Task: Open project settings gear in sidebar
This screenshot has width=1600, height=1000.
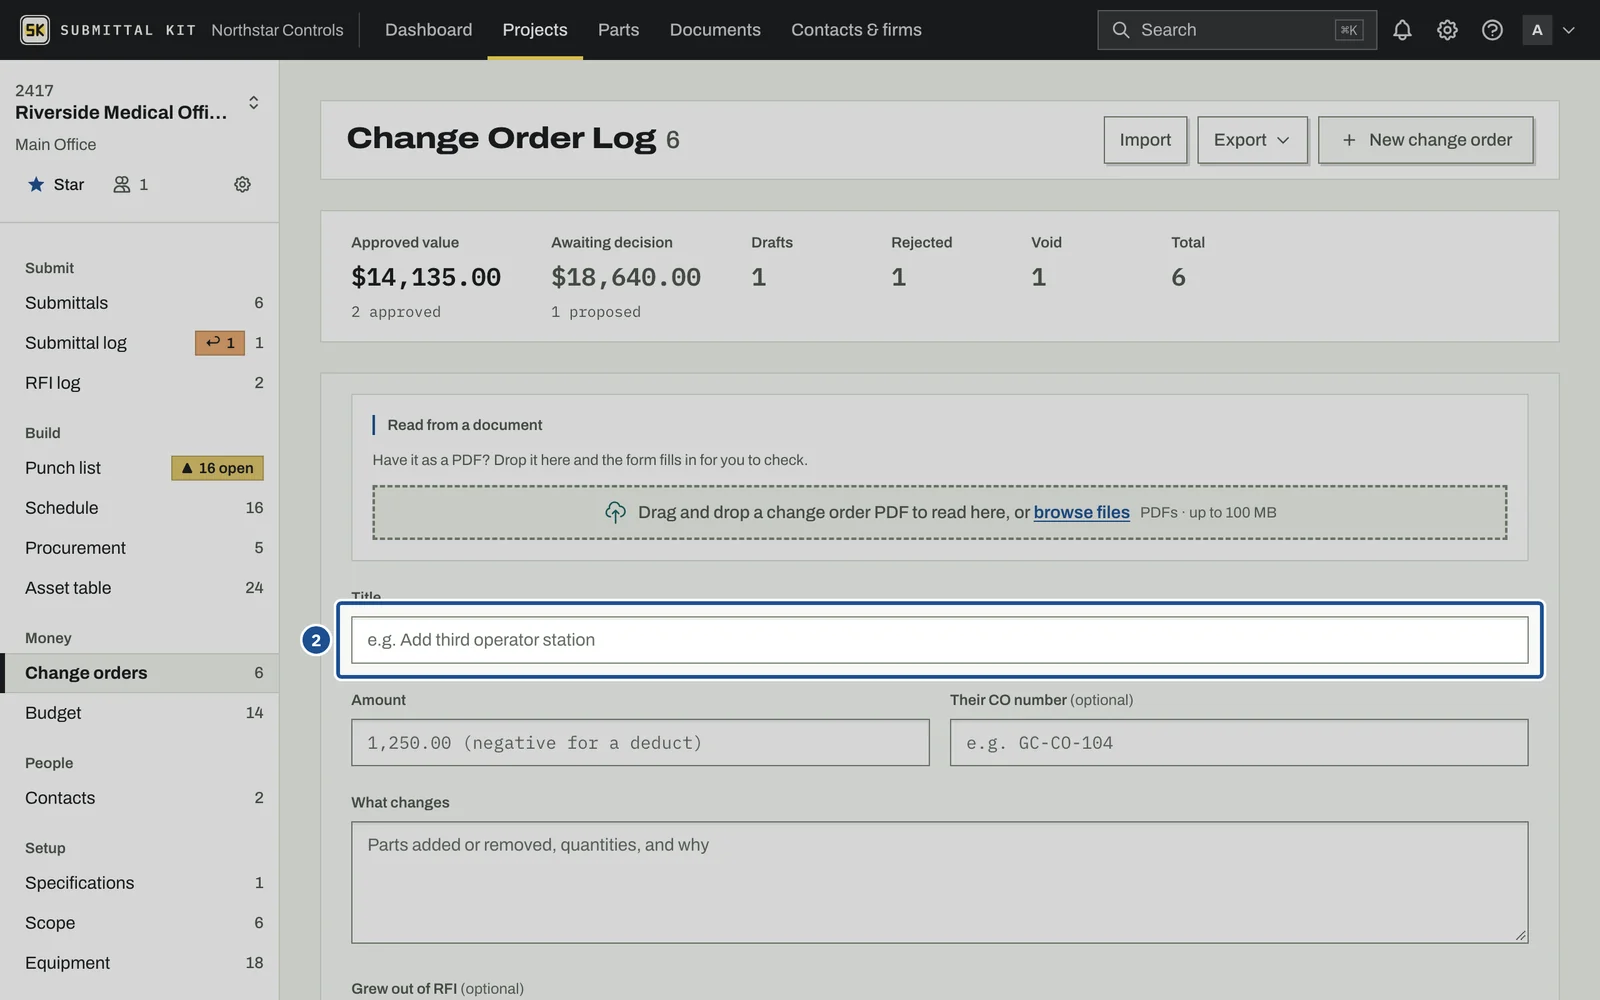Action: coord(242,184)
